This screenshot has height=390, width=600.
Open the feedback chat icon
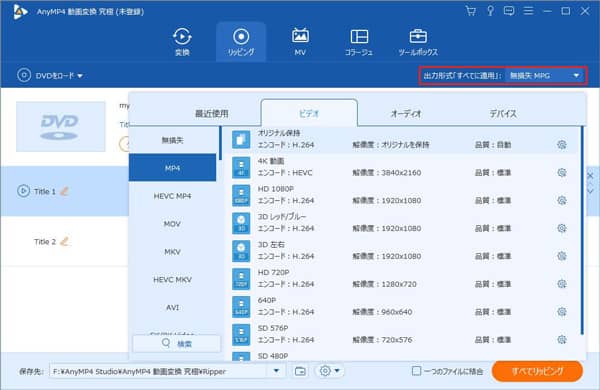[x=509, y=11]
